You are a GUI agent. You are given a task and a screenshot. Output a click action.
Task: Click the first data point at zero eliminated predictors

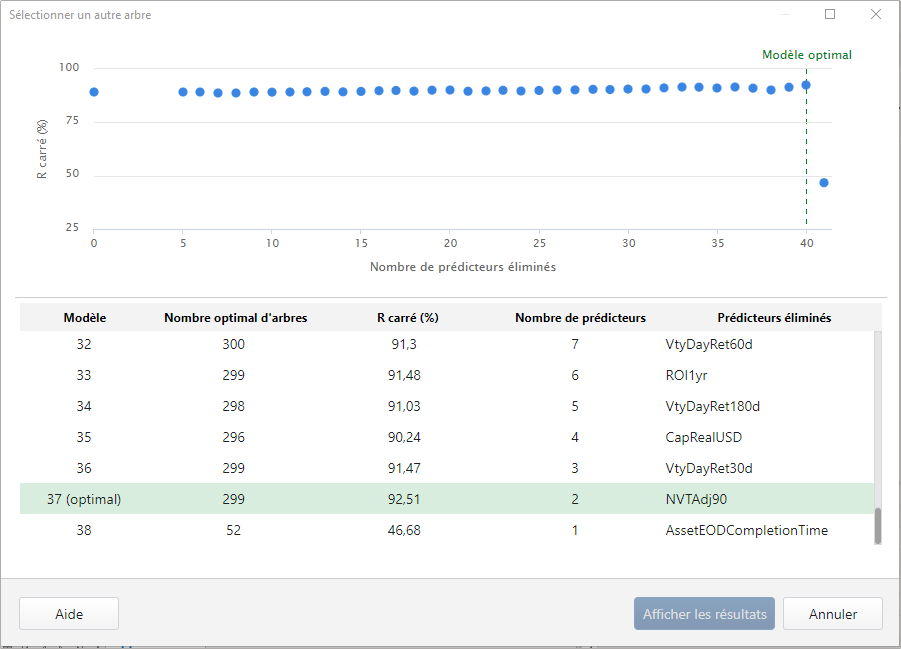point(93,91)
